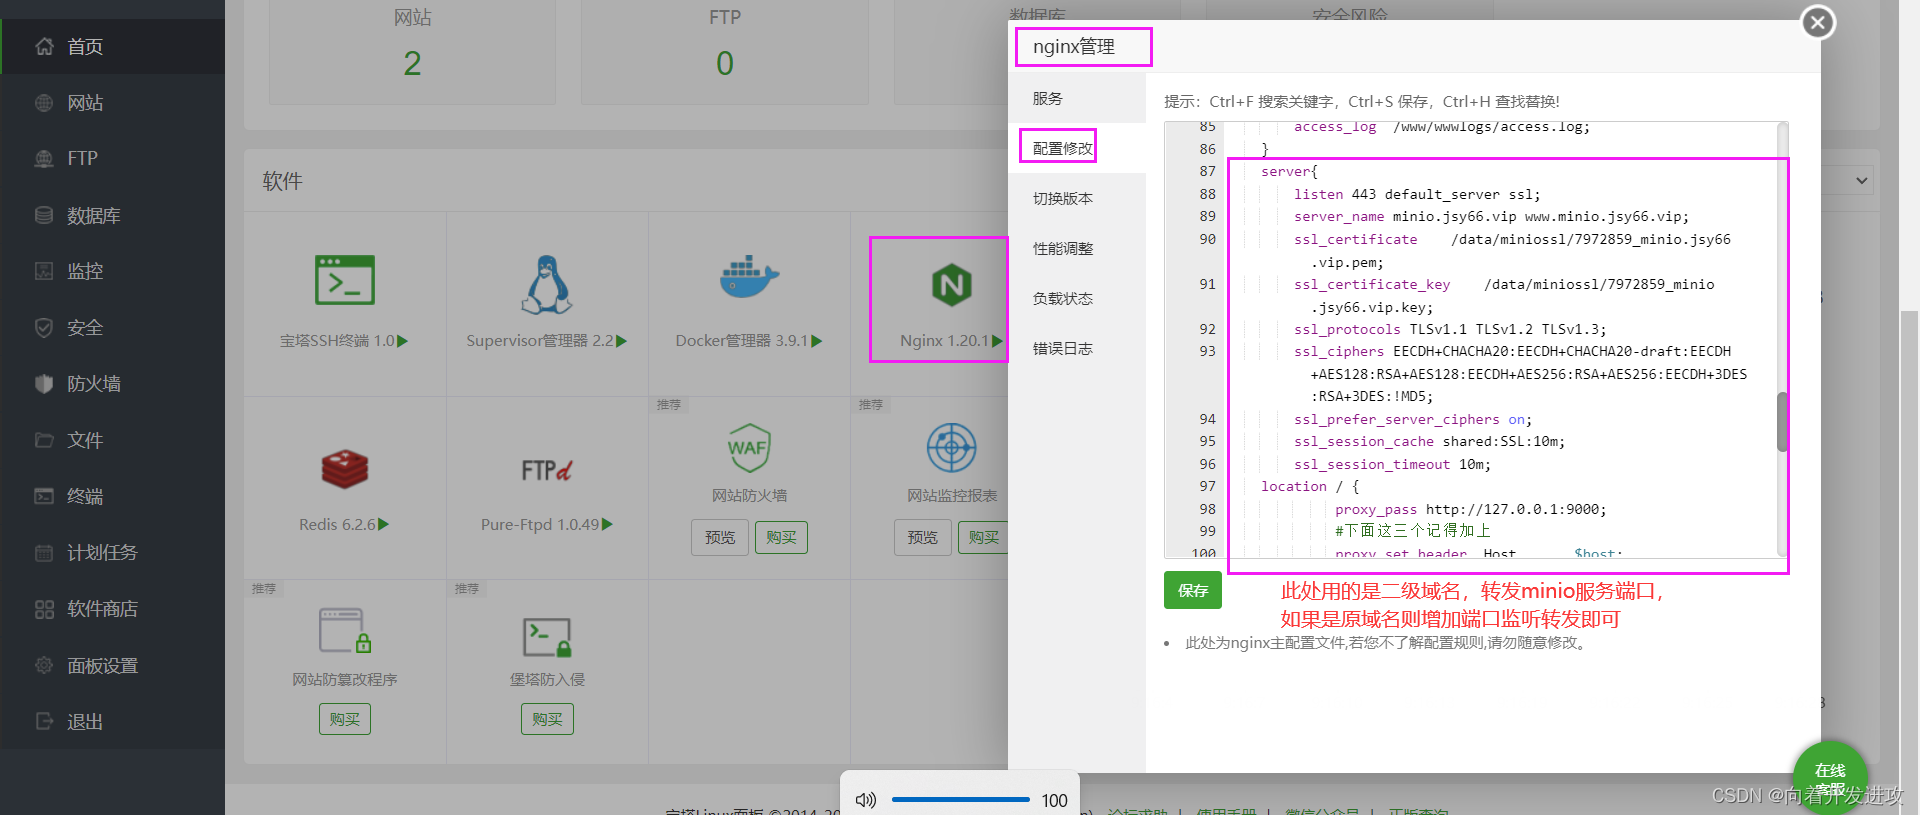Open 网站 in the left sidebar
Viewport: 1920px width, 815px height.
pyautogui.click(x=112, y=102)
